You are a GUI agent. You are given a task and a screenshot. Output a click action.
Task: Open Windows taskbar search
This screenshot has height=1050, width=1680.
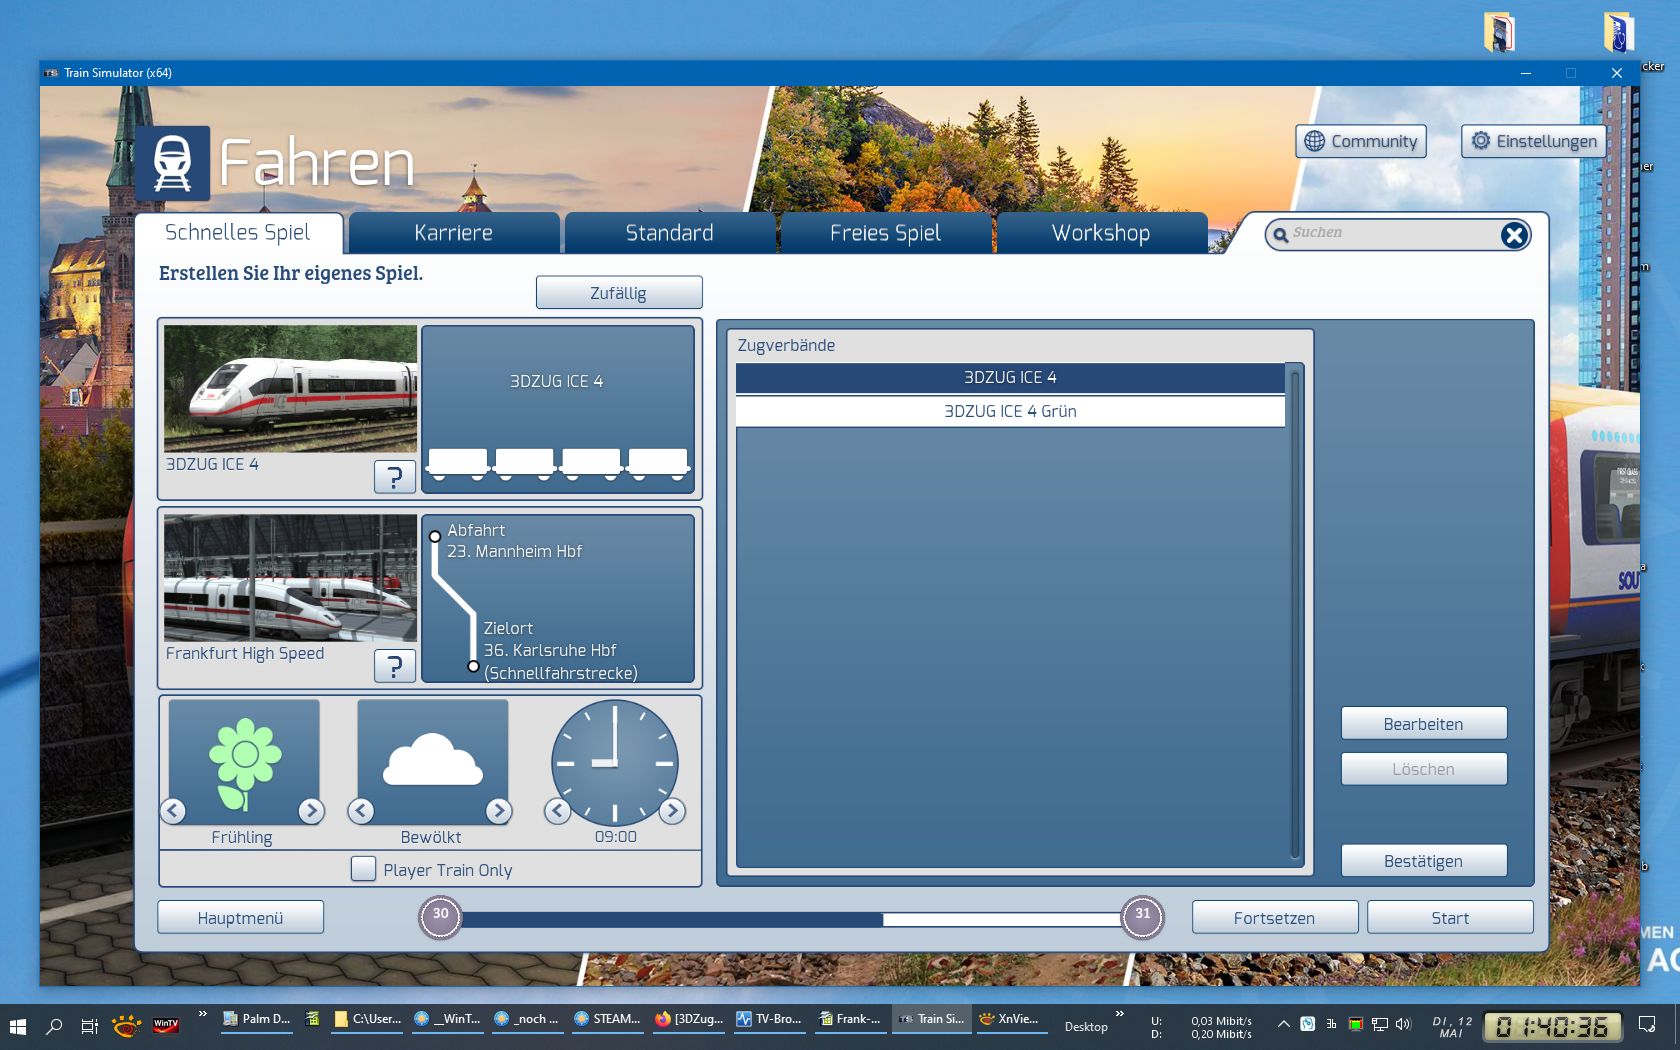coord(54,1026)
